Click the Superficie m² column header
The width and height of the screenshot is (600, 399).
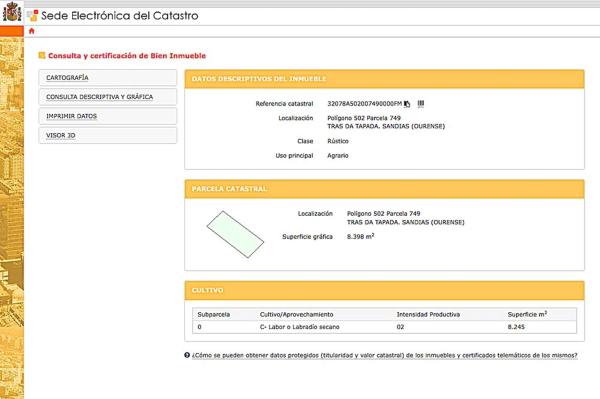tap(527, 314)
